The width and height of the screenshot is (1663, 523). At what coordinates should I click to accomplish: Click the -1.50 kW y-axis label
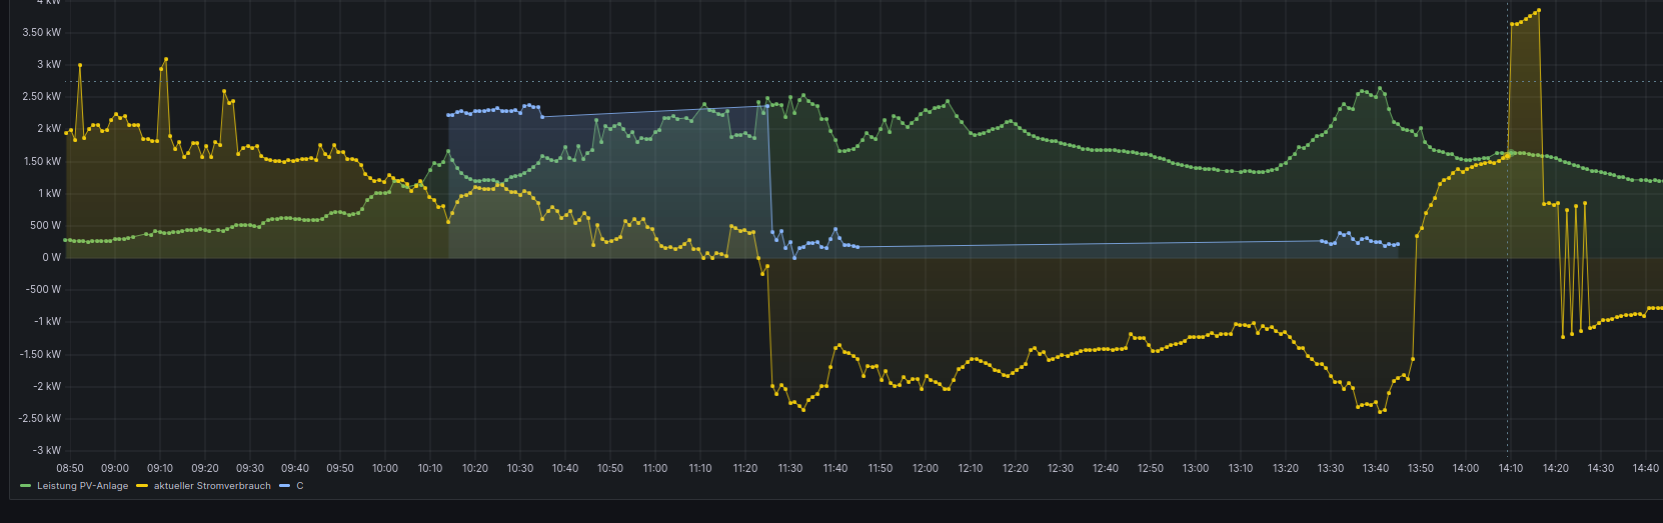click(x=40, y=354)
